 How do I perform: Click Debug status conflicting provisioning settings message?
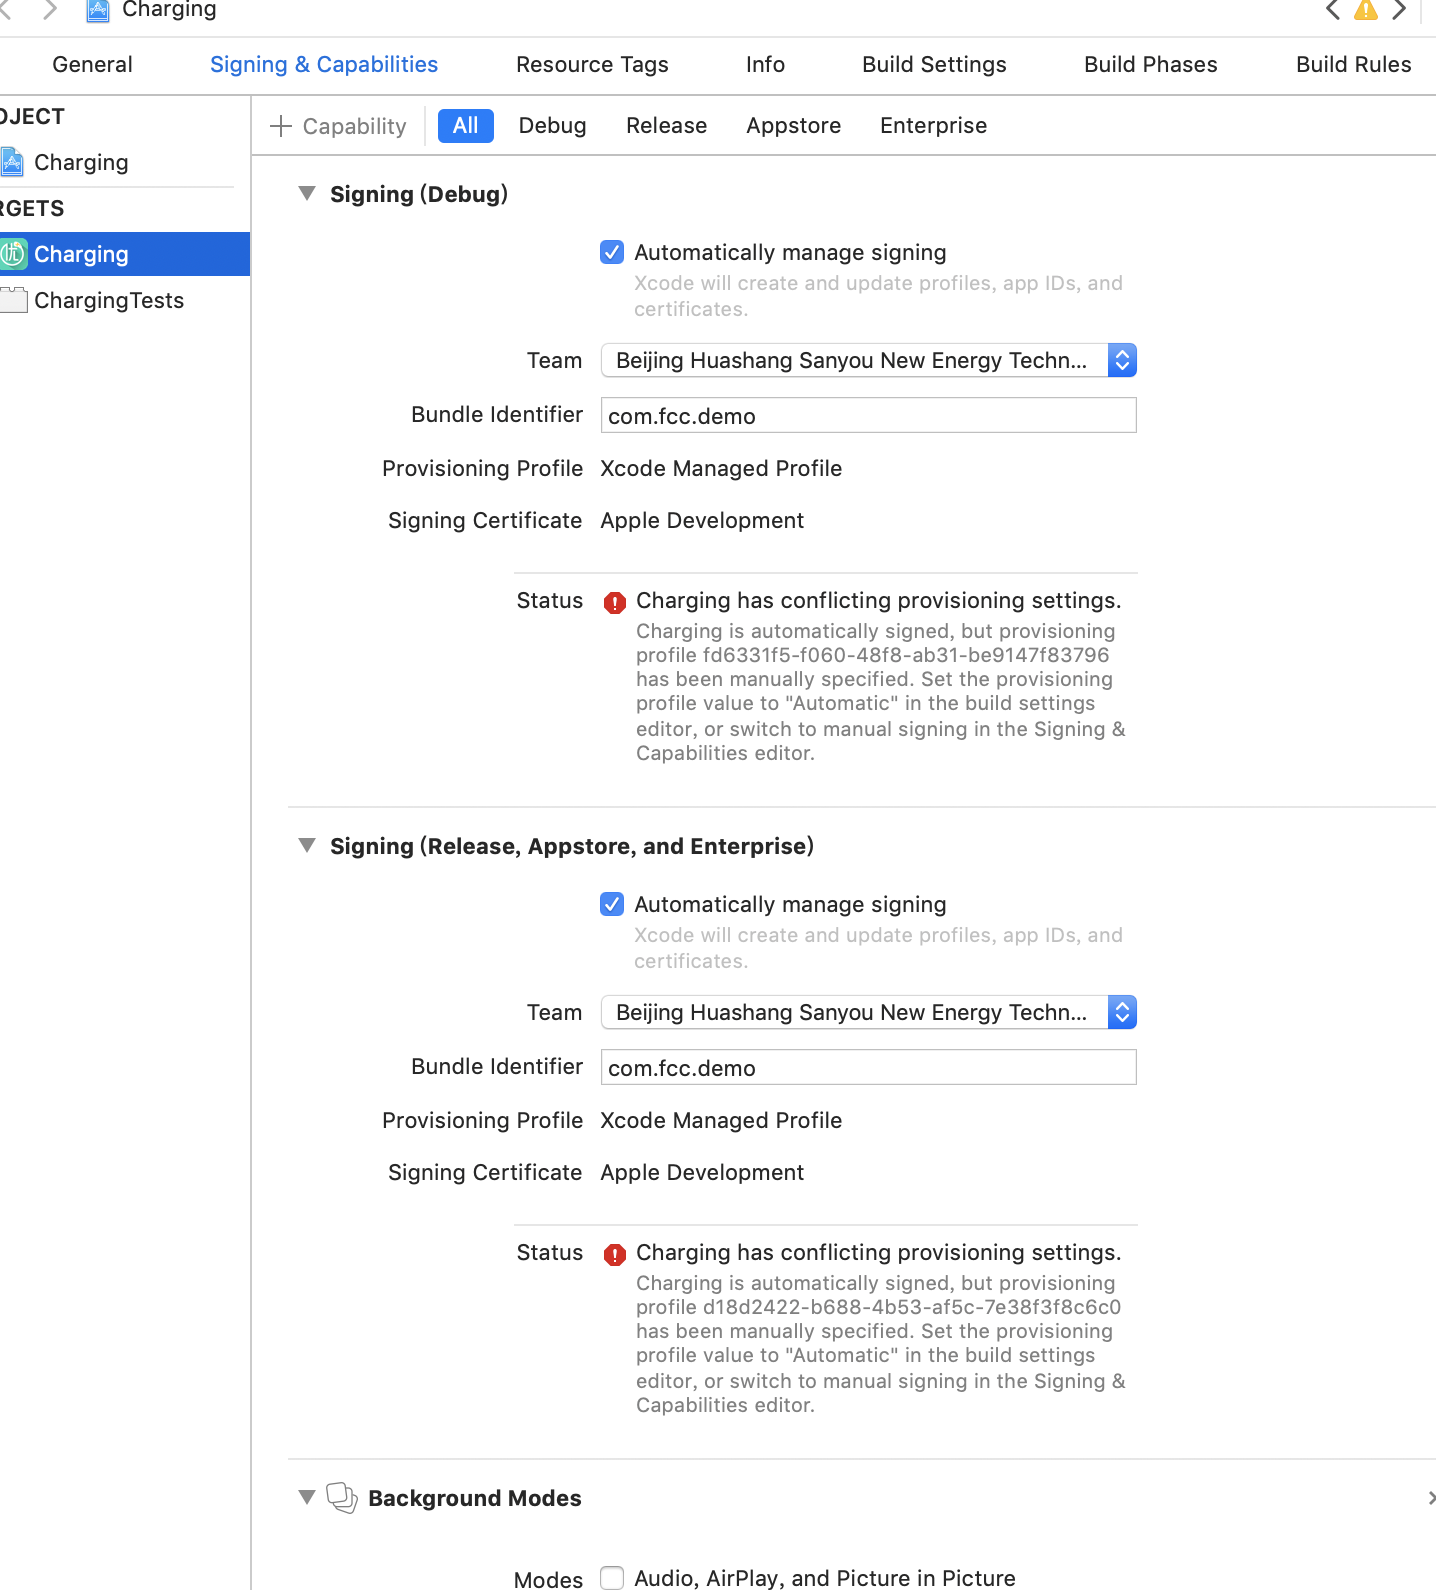(879, 600)
